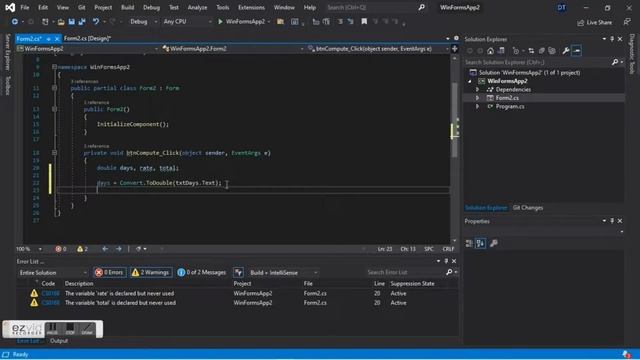
Task: Toggle Preview Selected Items in Solution Explorer
Action: [x=576, y=51]
